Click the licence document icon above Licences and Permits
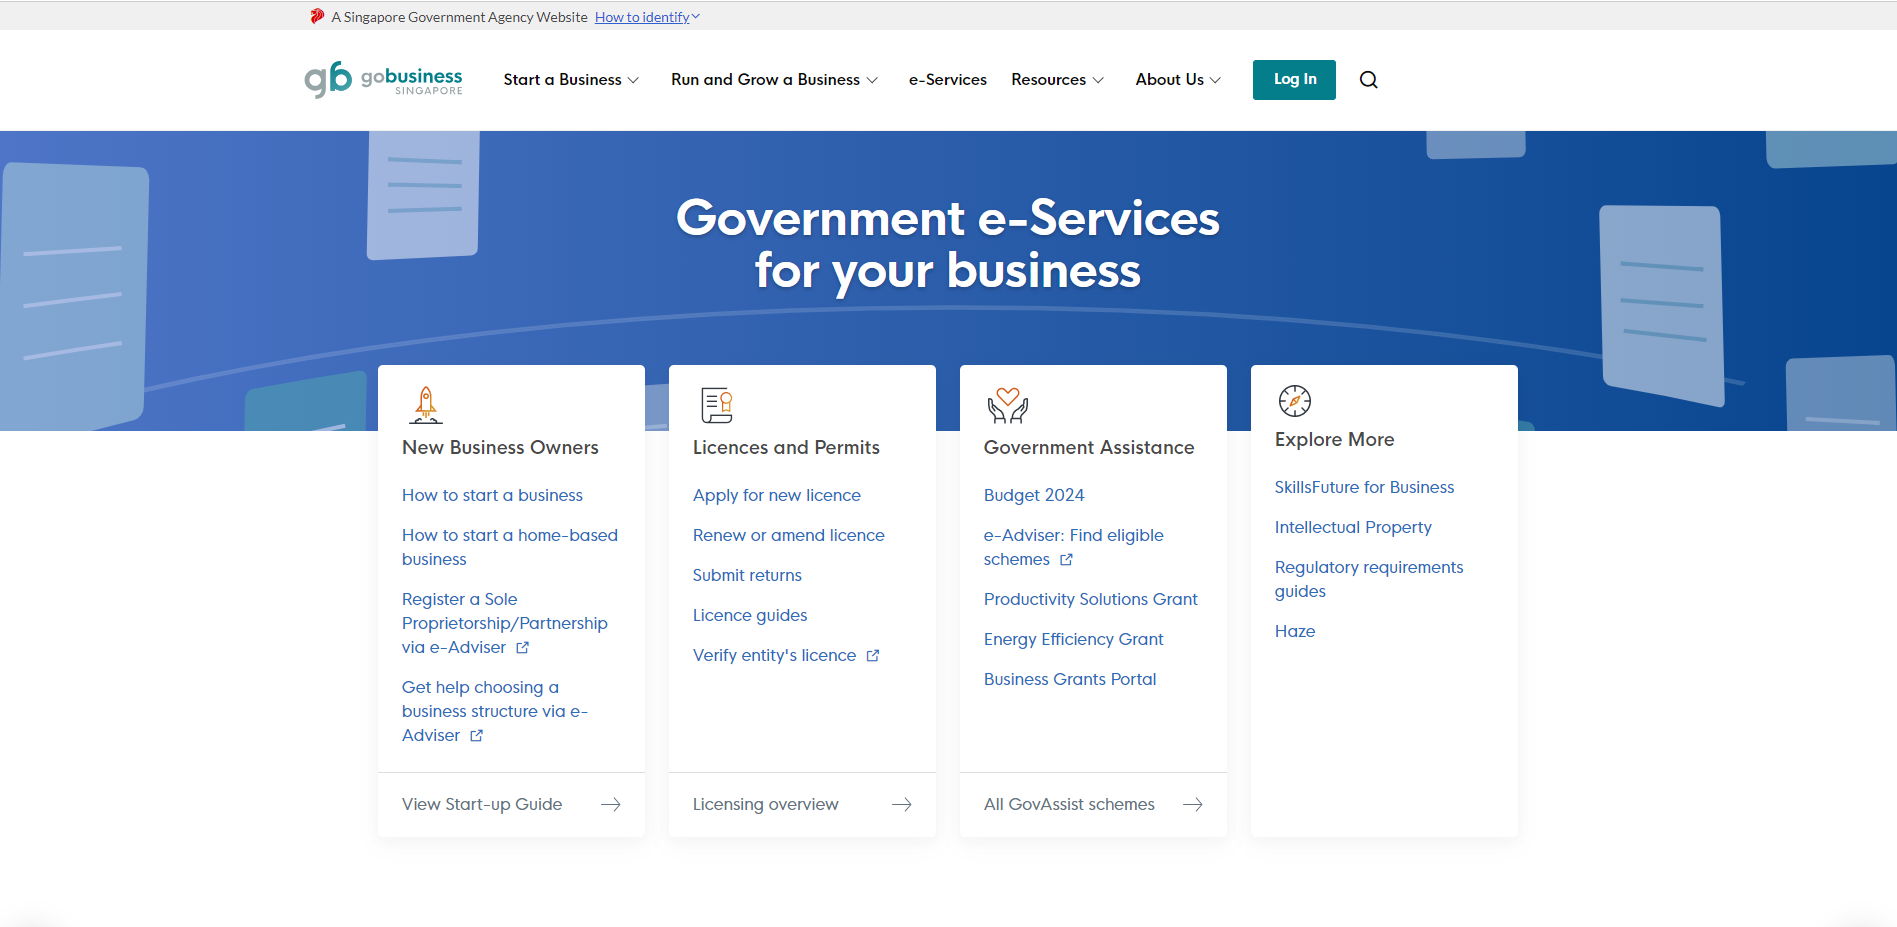1897x927 pixels. 715,404
